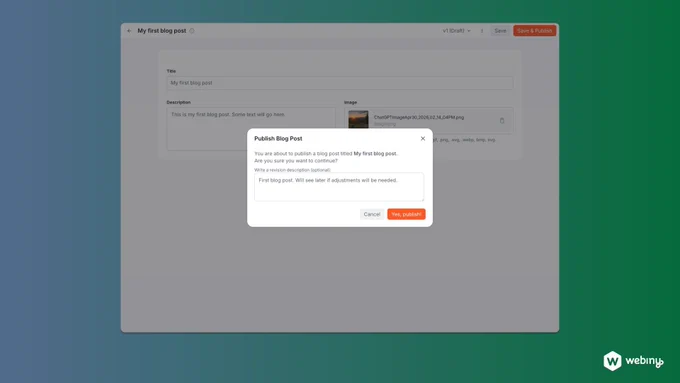
Task: Open the three-dot more options menu
Action: [482, 31]
